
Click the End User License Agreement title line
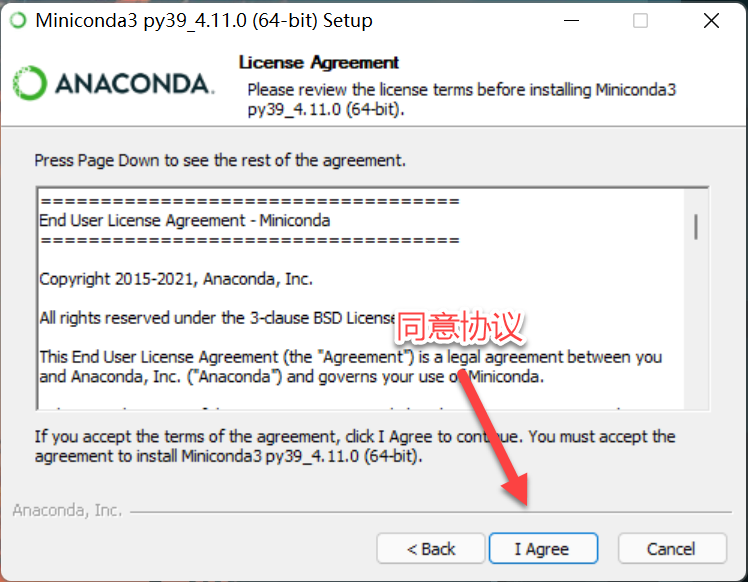pos(185,220)
